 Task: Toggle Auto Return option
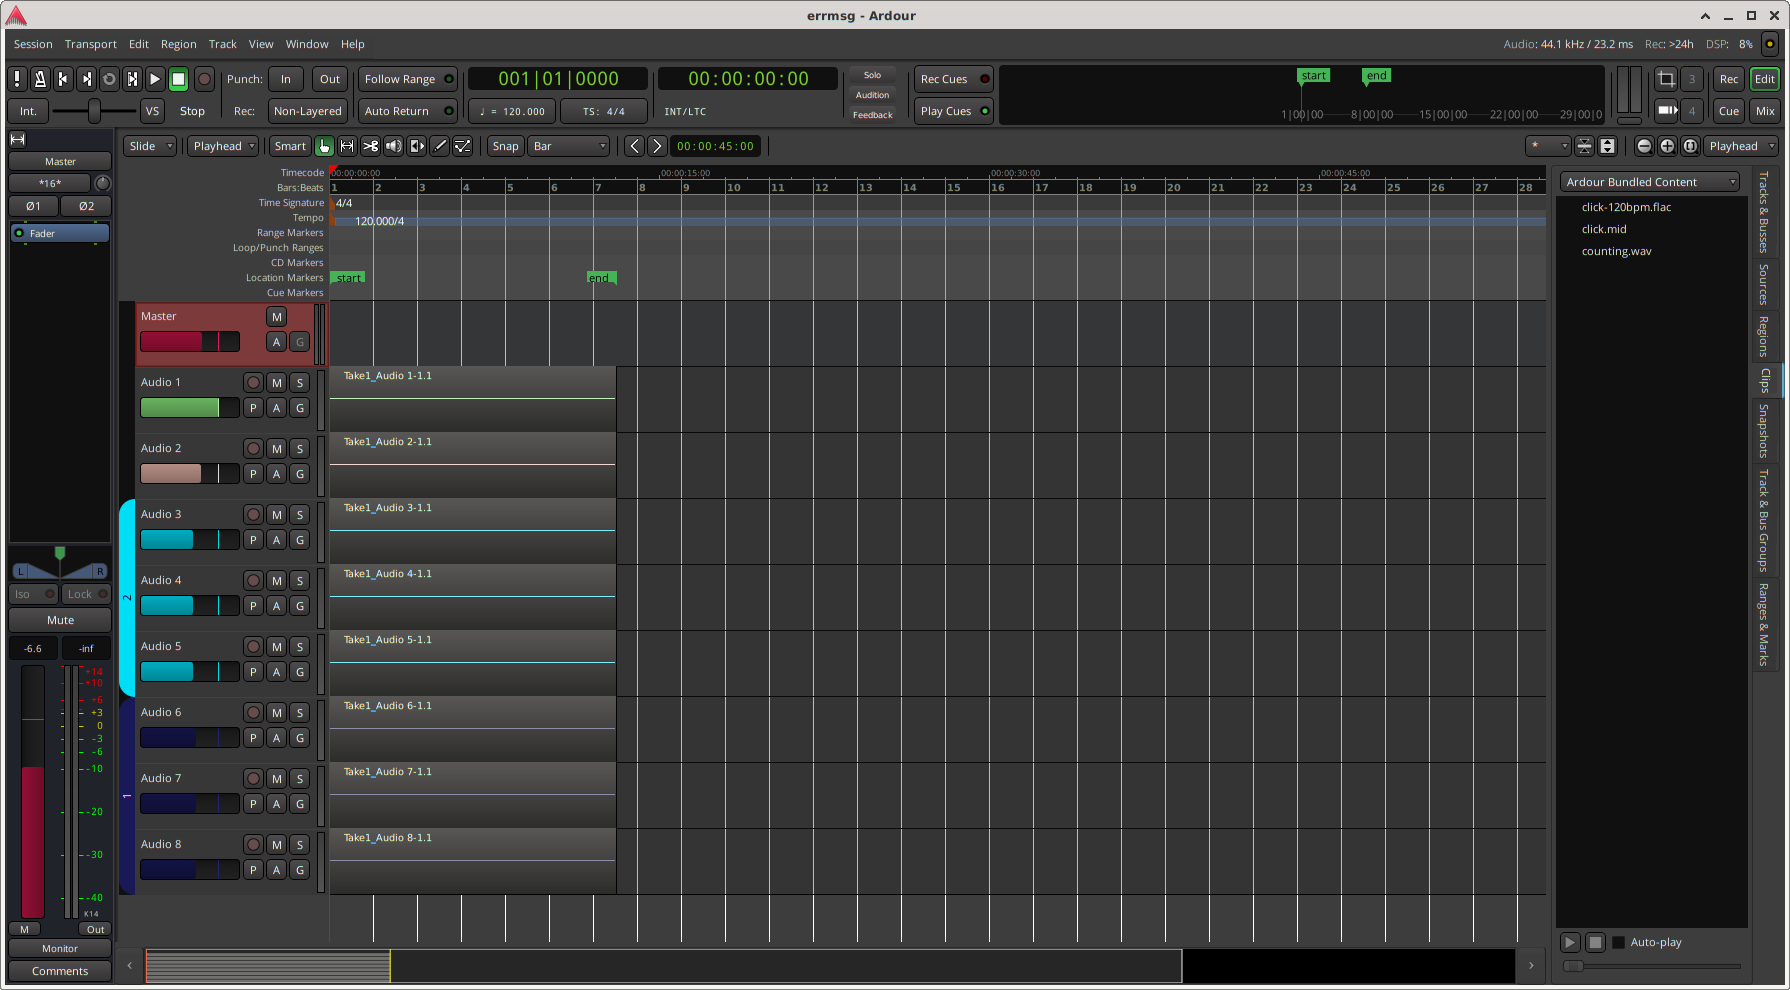[x=407, y=111]
